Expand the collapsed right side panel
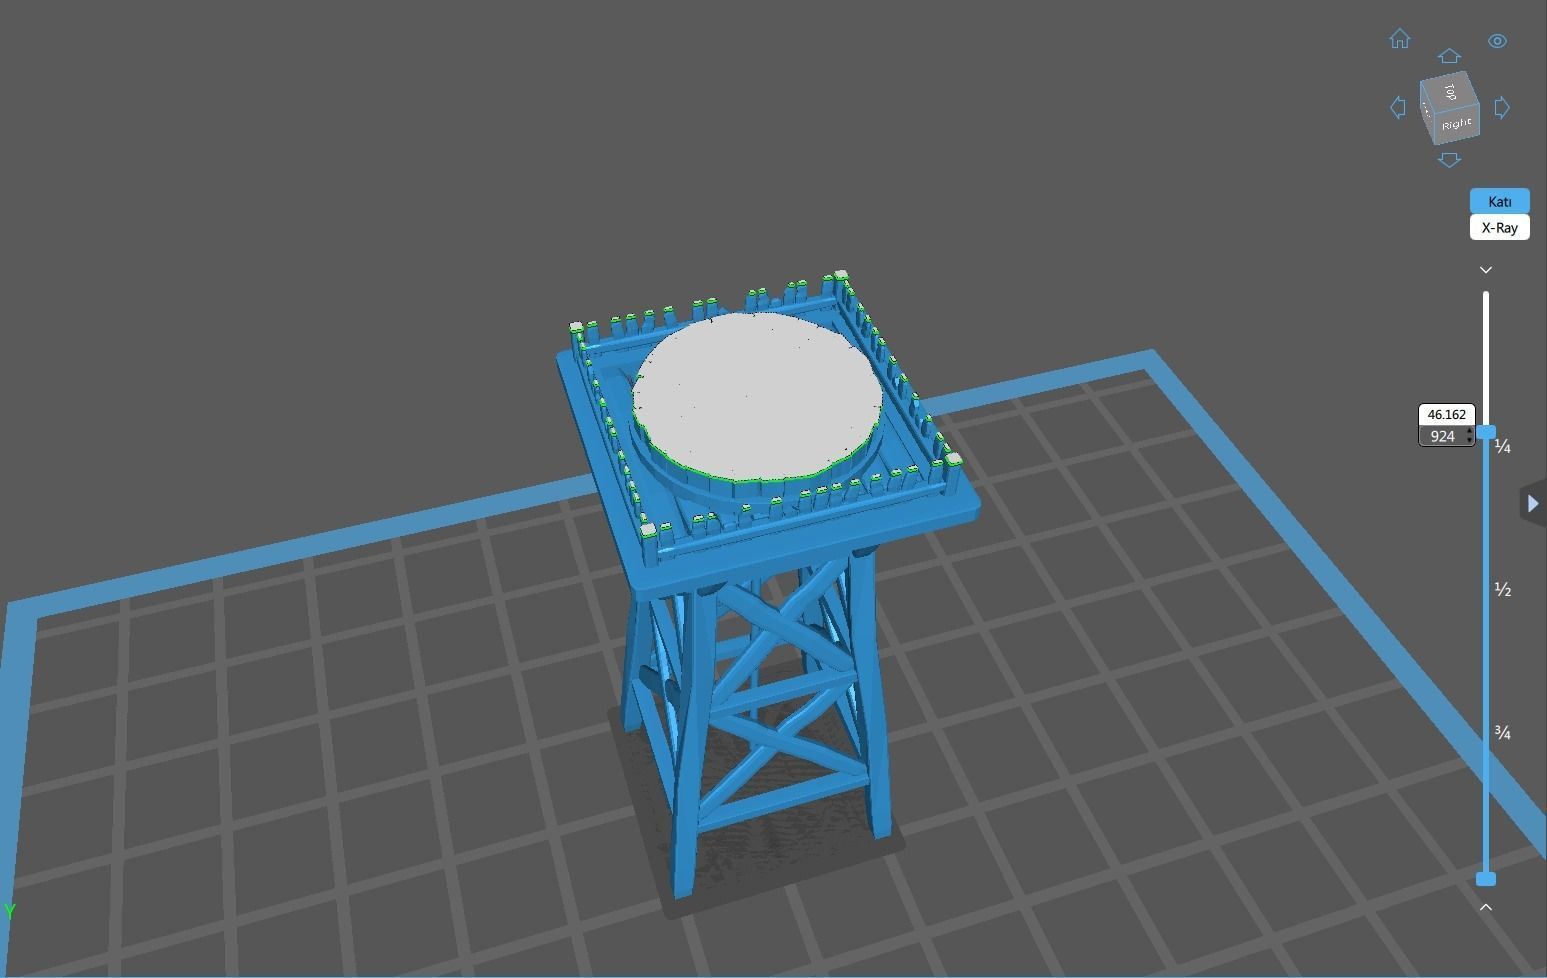The image size is (1547, 978). [1533, 503]
